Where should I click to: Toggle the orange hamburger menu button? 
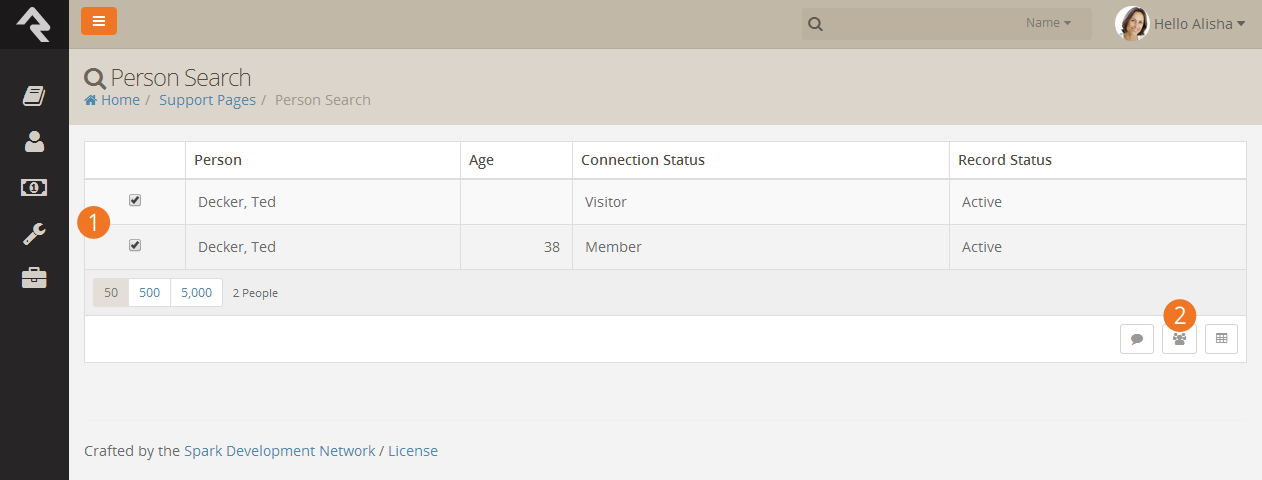coord(99,21)
